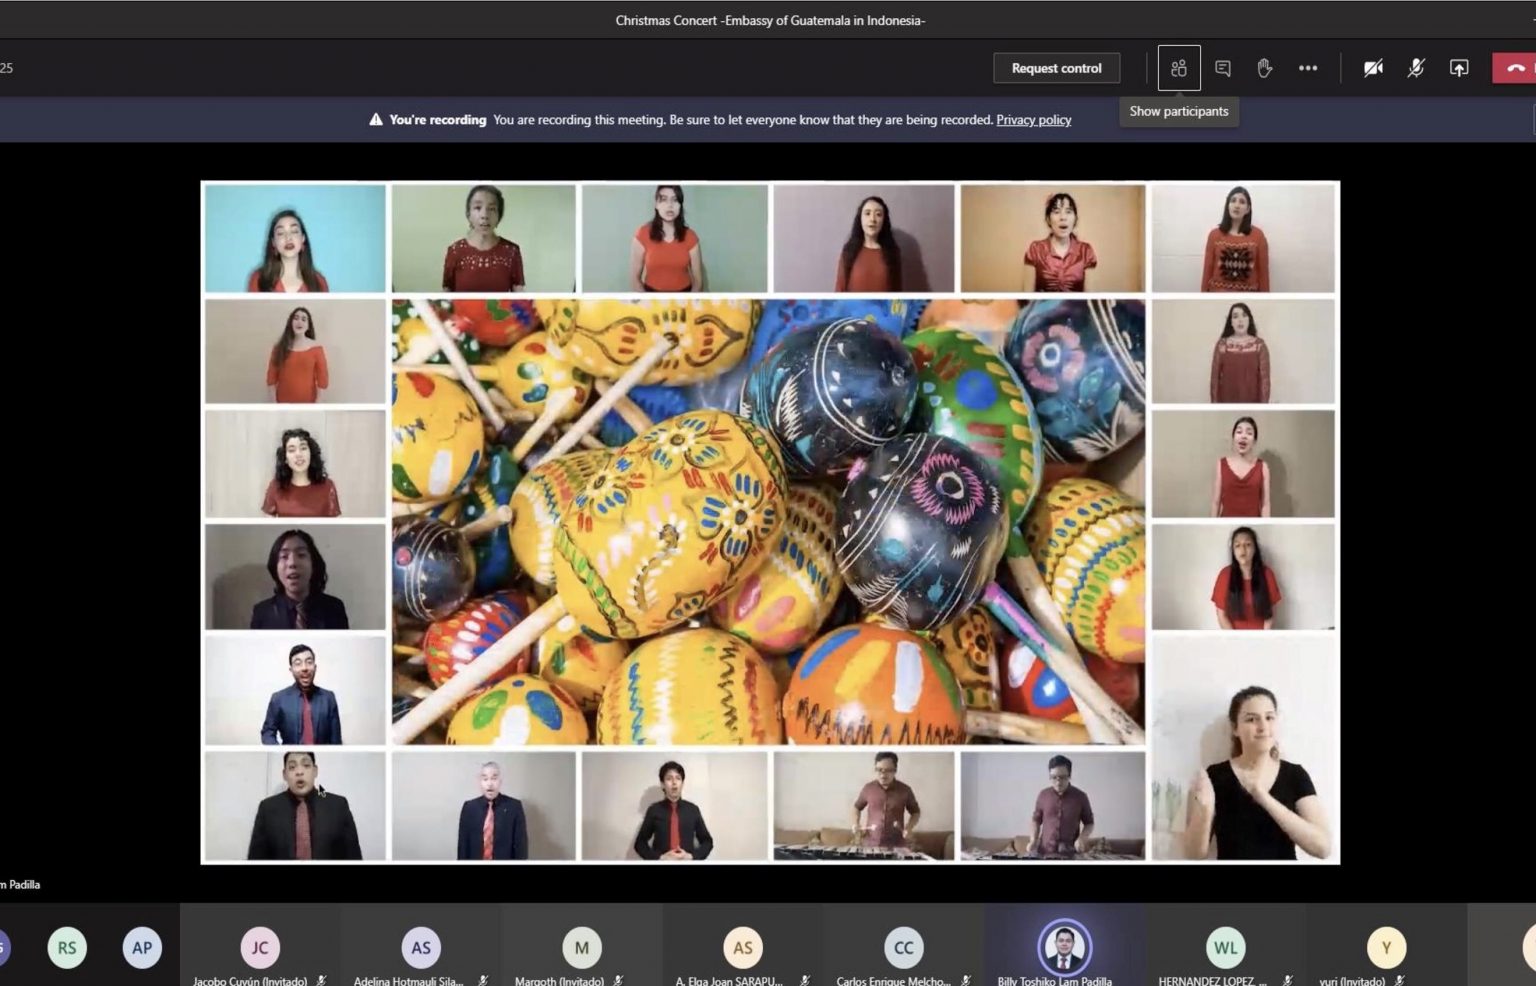Turn on the camera
Viewport: 1536px width, 986px height.
(x=1373, y=68)
